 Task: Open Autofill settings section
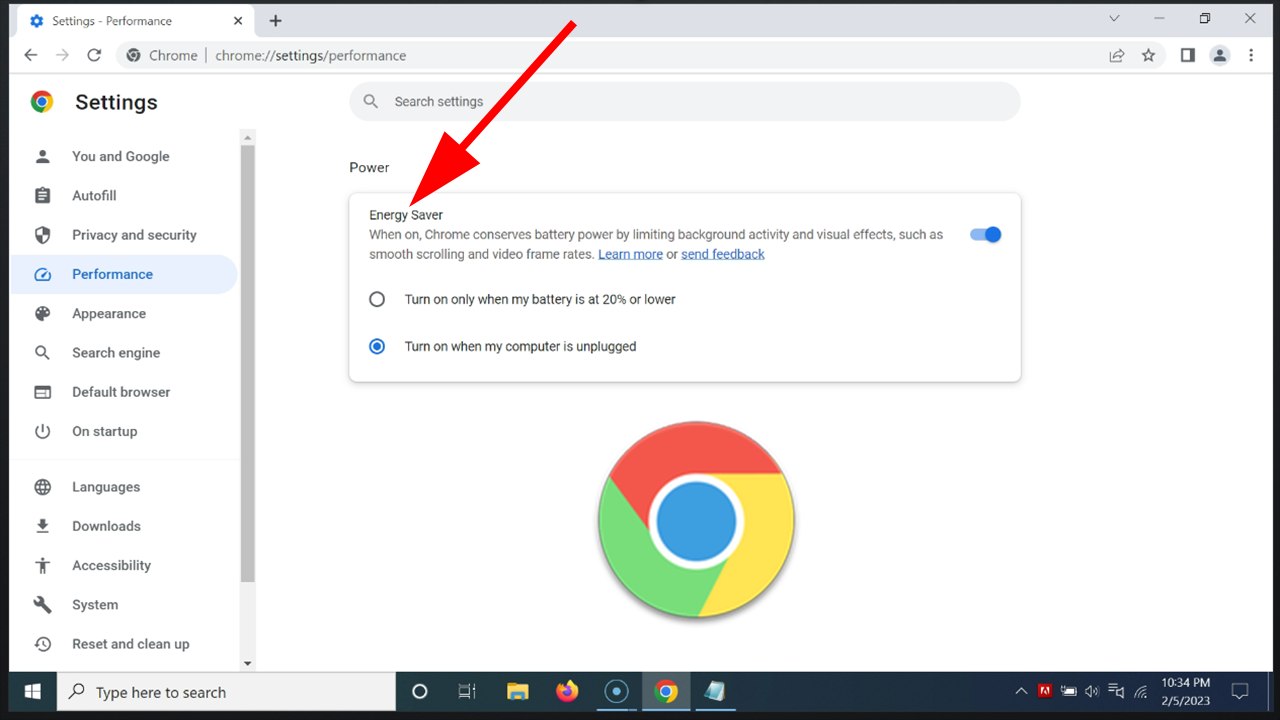tap(94, 196)
